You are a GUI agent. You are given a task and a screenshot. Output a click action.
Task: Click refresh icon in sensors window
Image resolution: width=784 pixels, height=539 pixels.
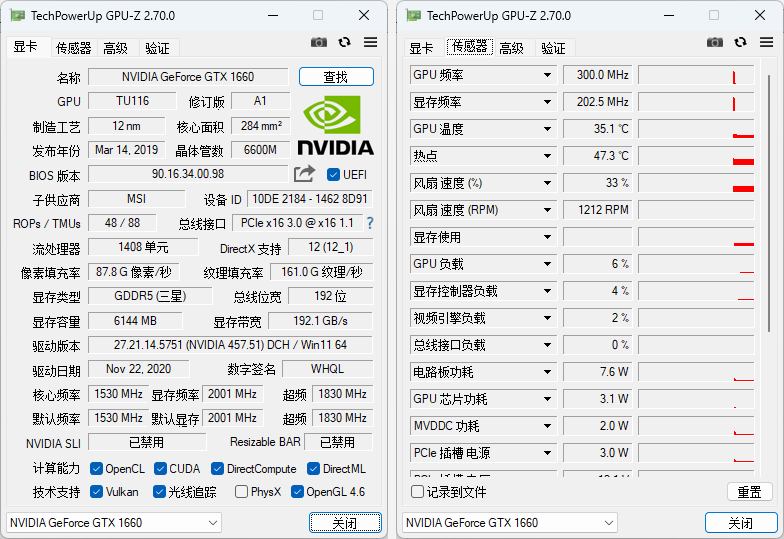click(x=740, y=42)
